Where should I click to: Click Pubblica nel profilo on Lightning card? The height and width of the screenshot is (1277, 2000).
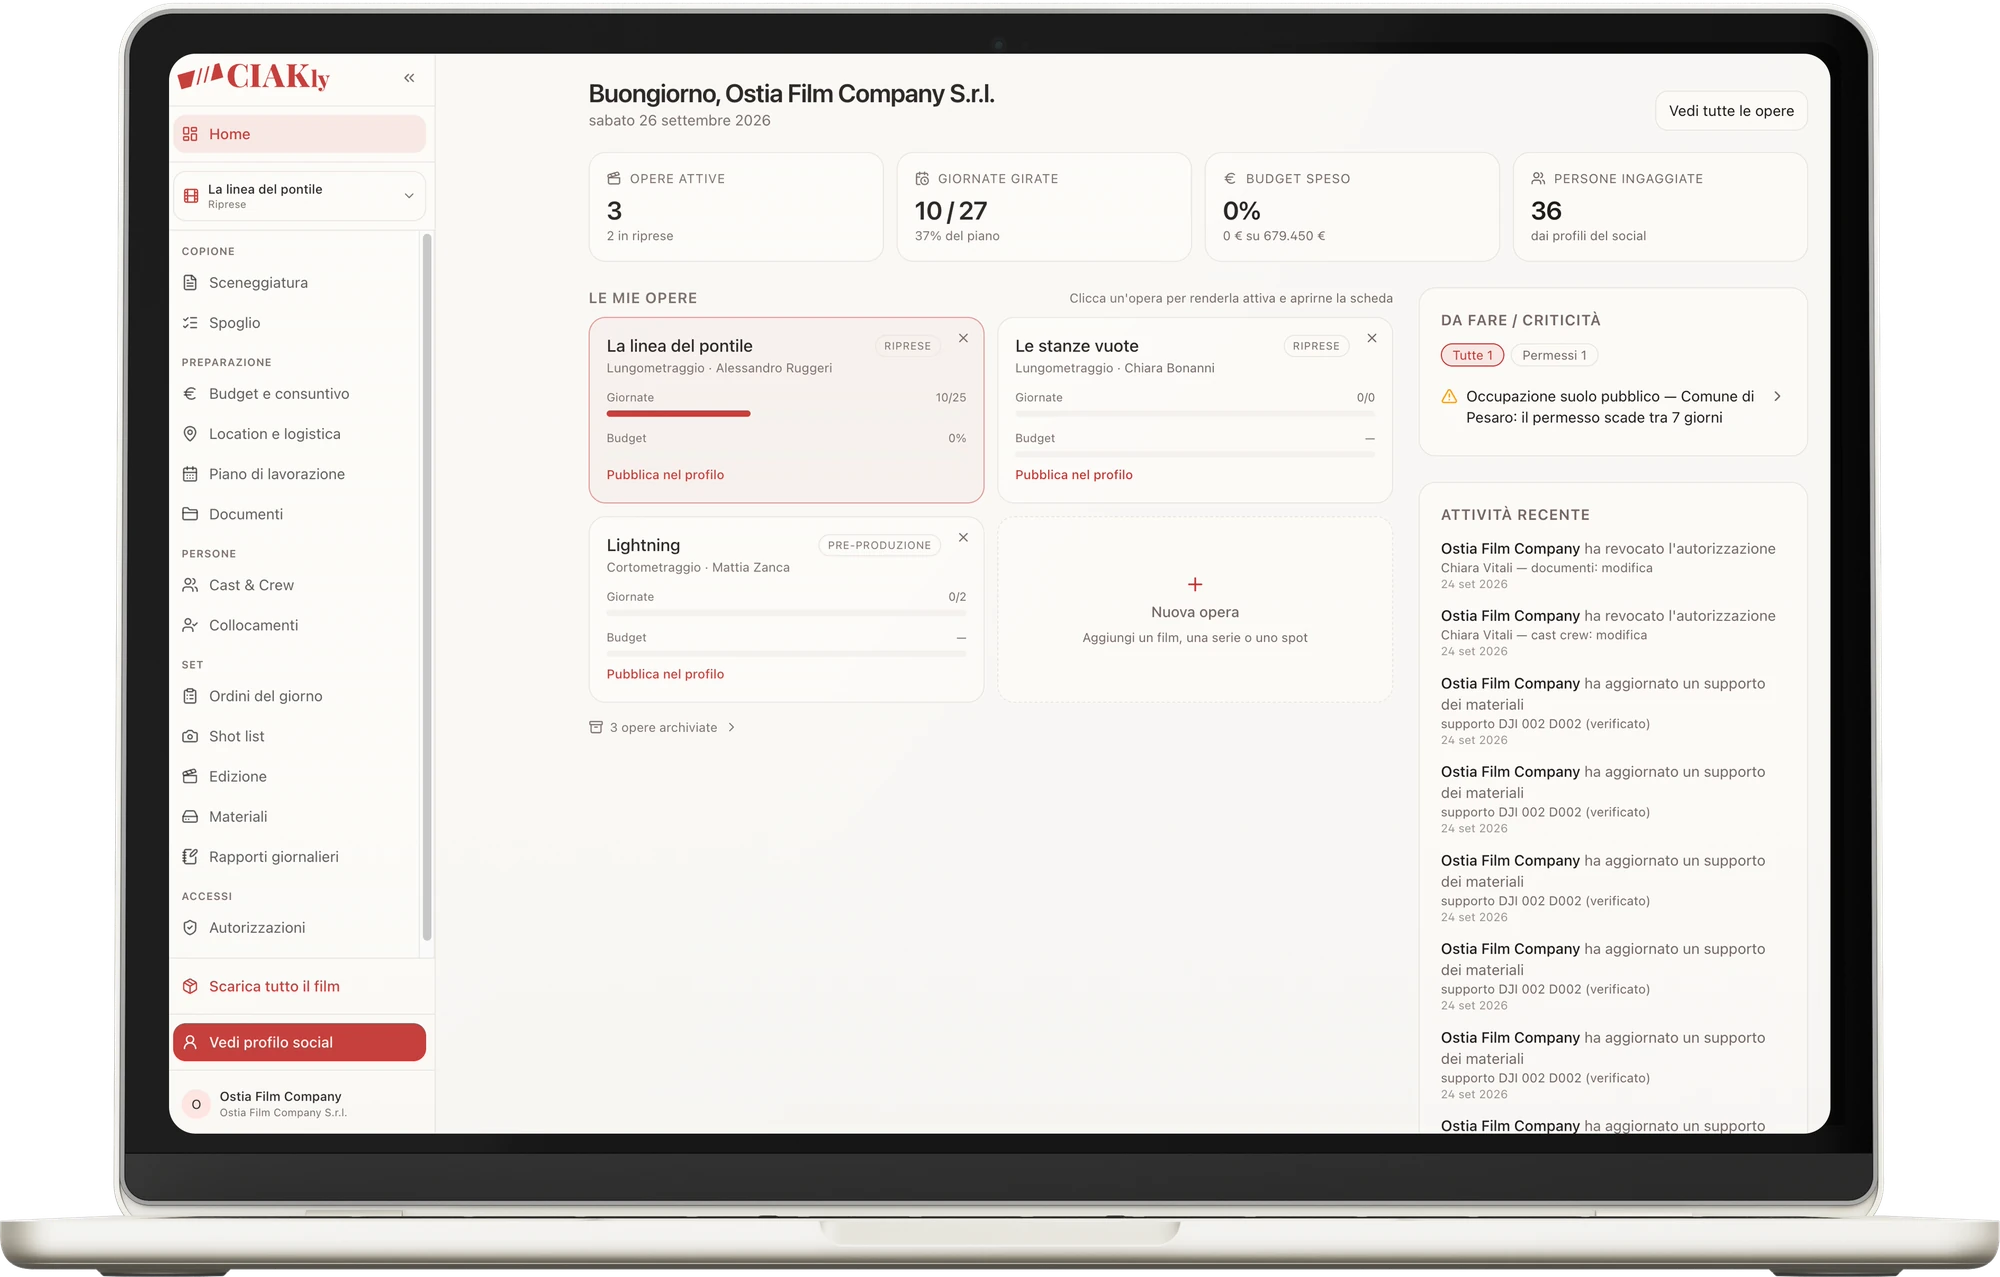[665, 674]
